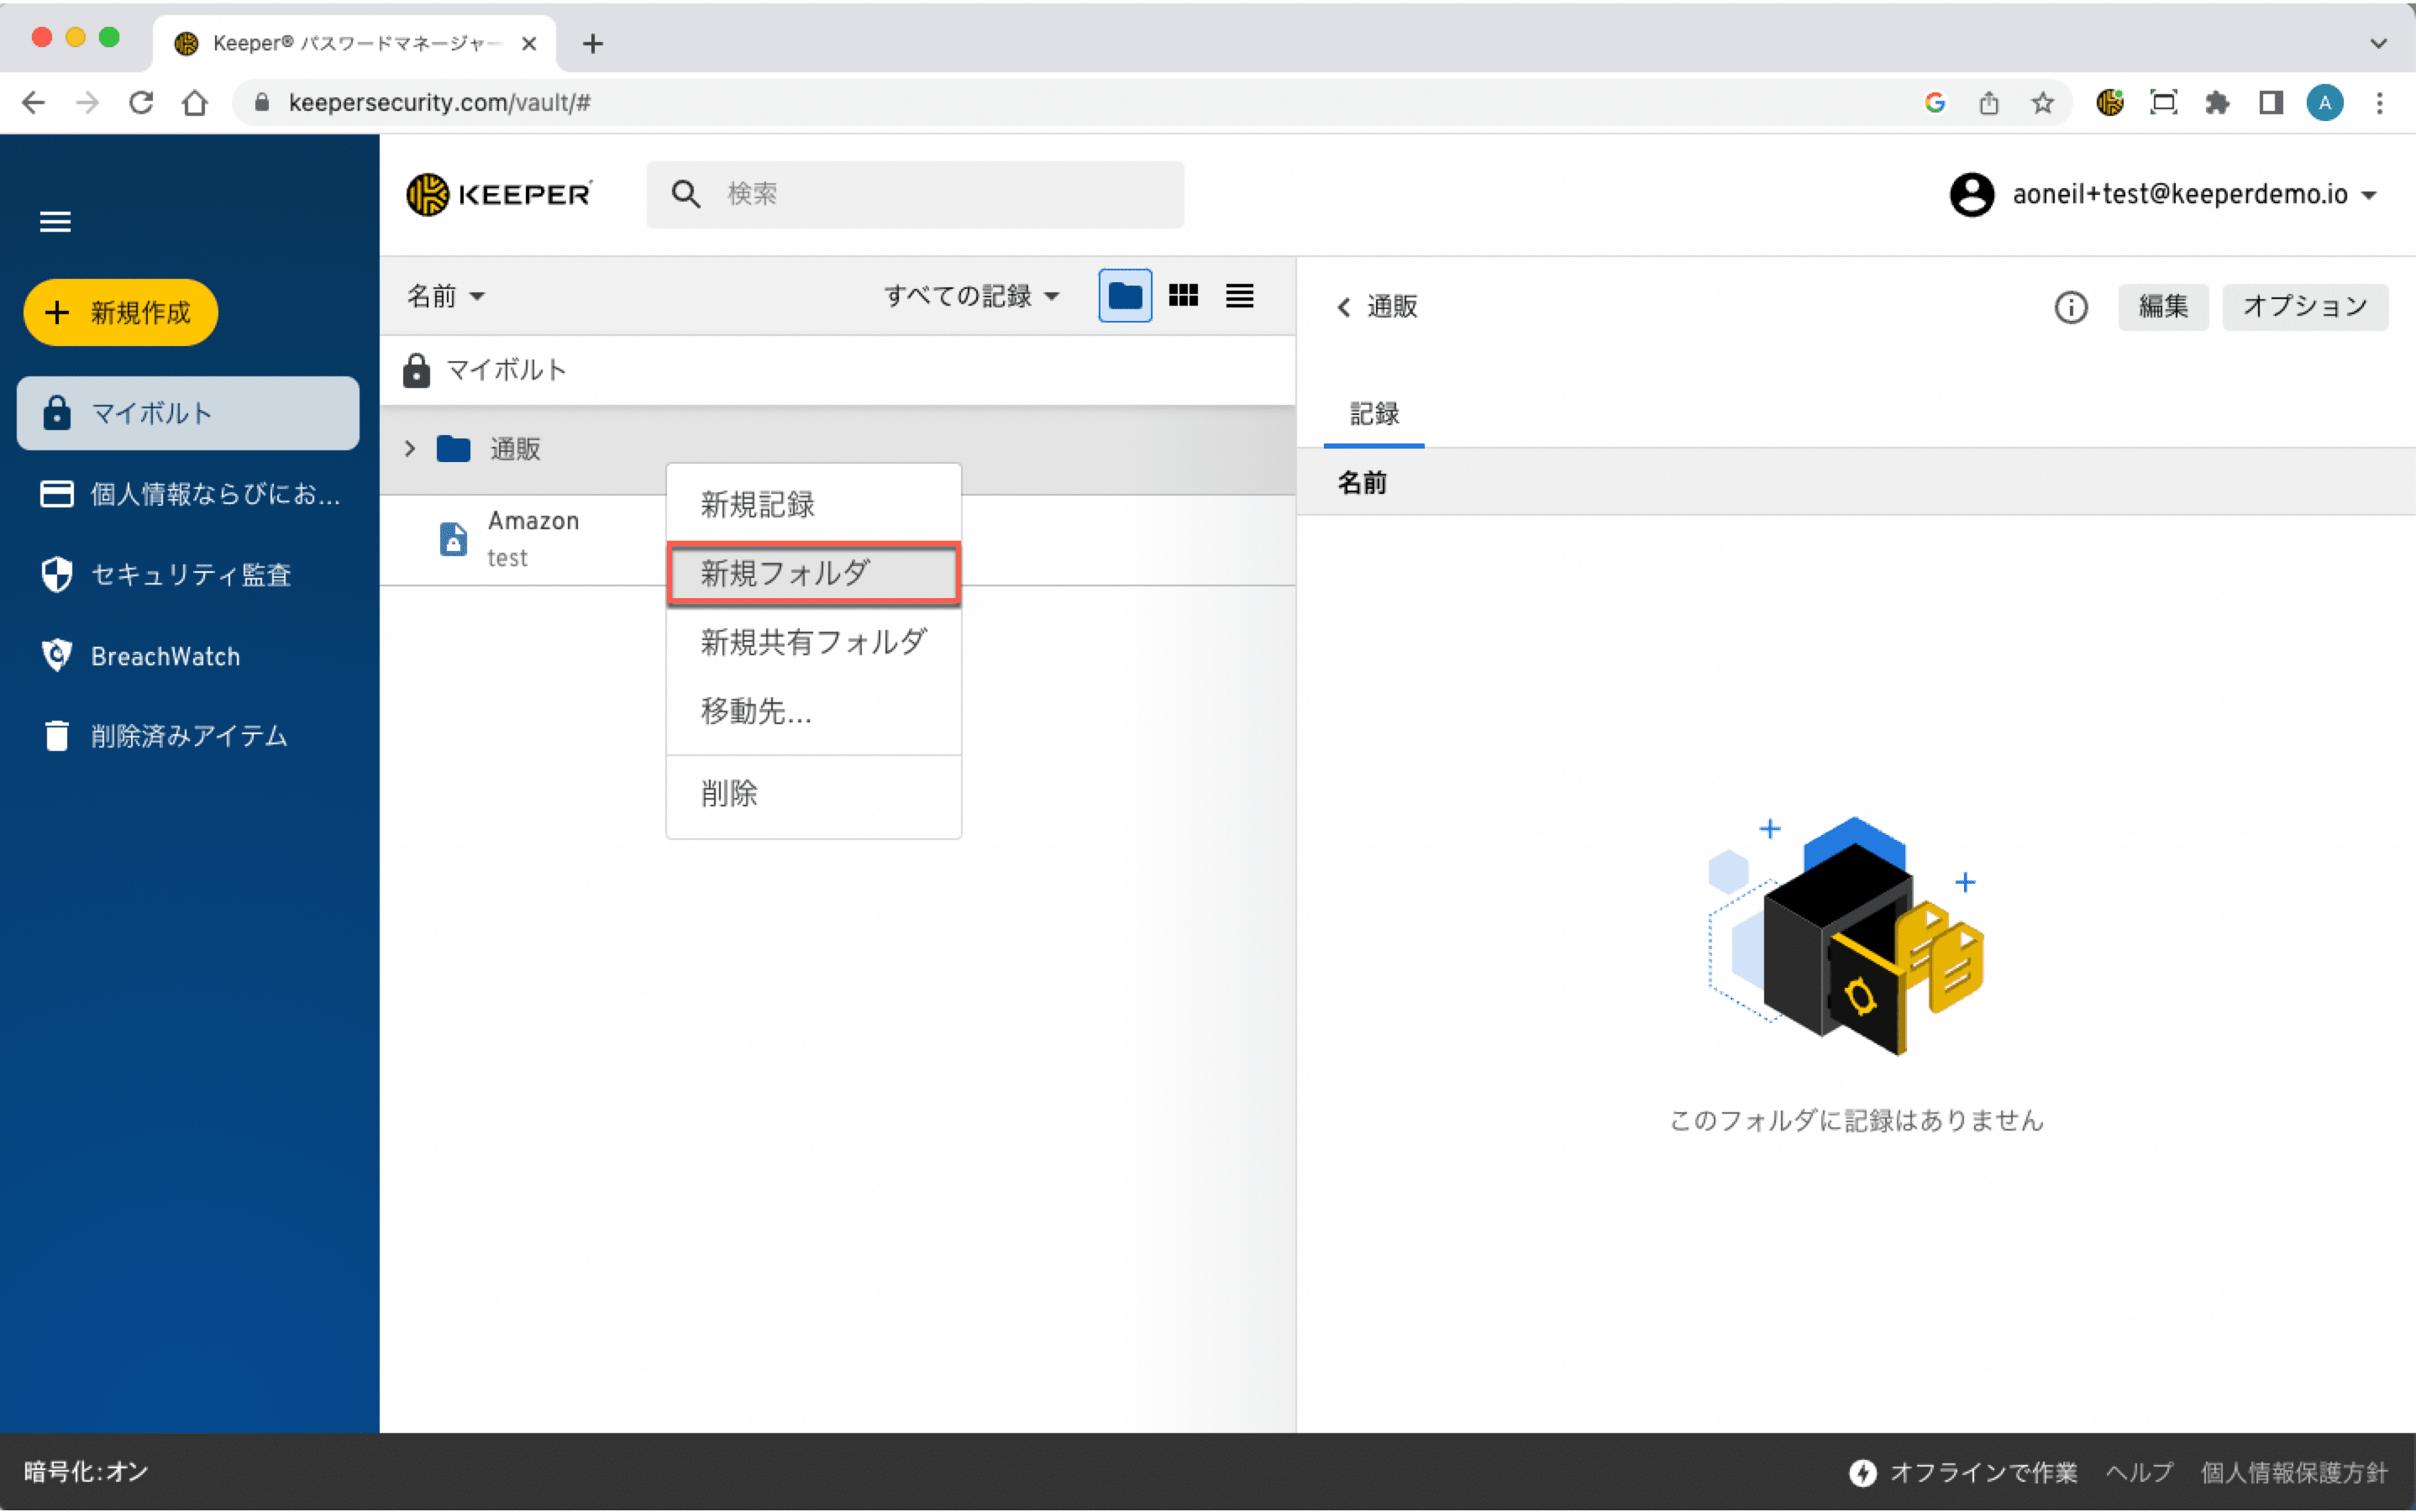2416x1512 pixels.
Task: Click the 新規作成 button
Action: [x=121, y=313]
